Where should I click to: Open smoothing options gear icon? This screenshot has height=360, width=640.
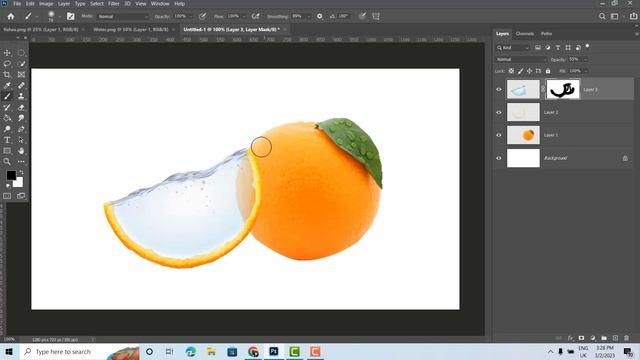click(x=320, y=16)
